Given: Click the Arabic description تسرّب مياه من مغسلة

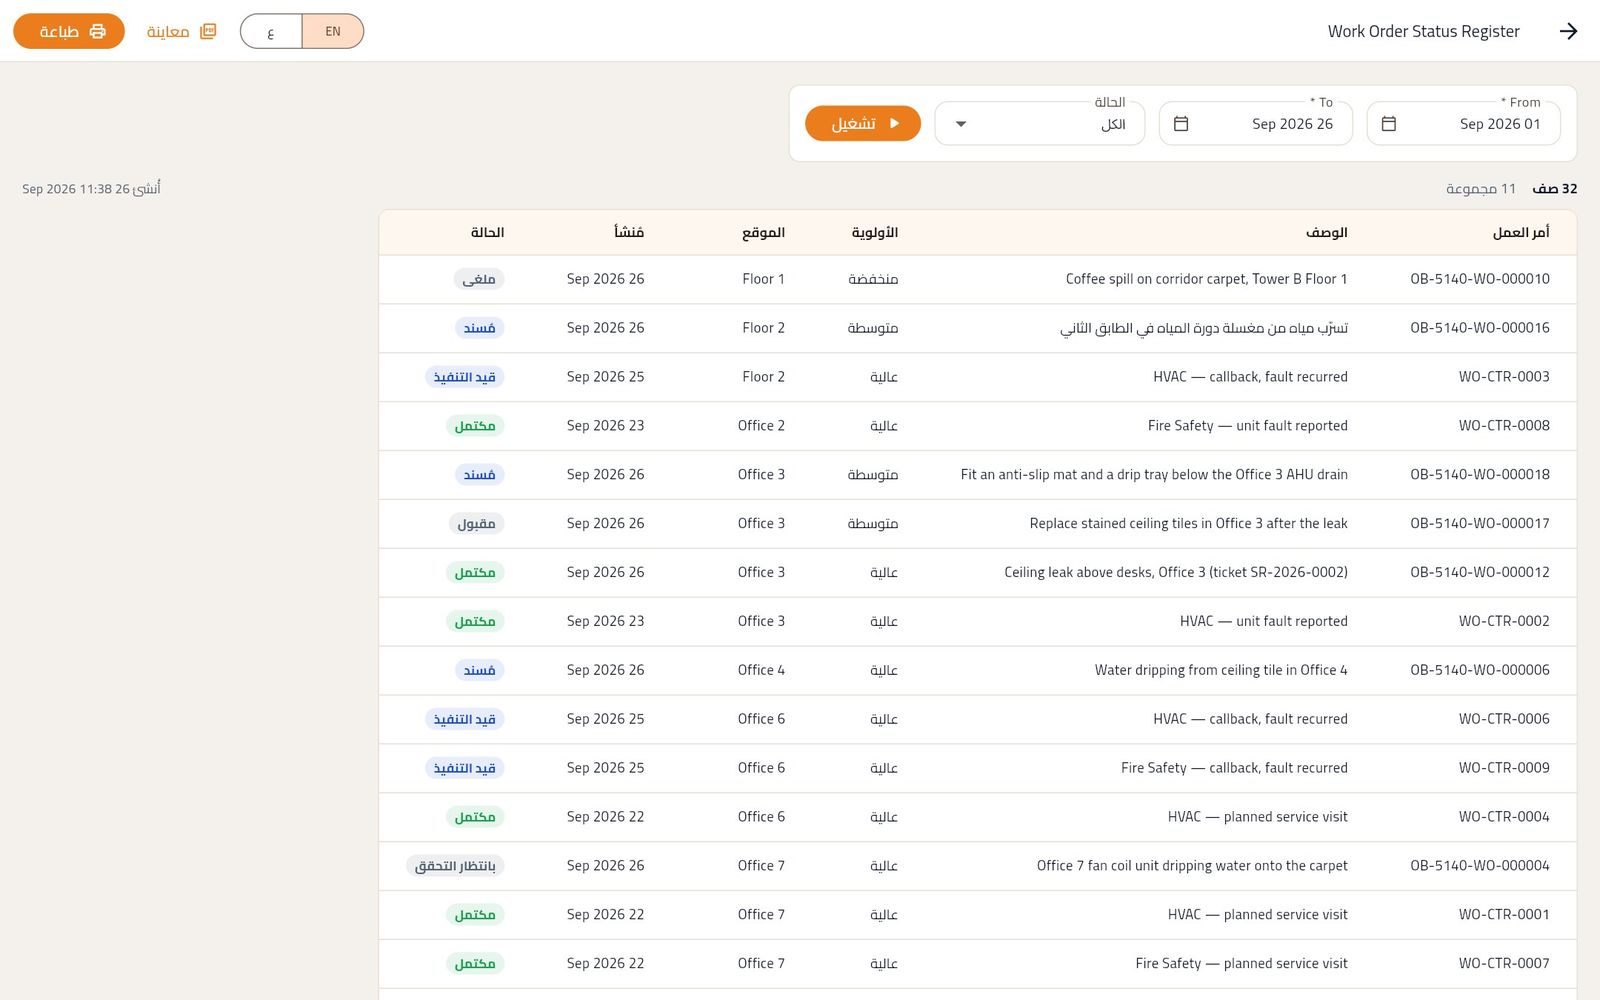Looking at the screenshot, I should [1204, 328].
